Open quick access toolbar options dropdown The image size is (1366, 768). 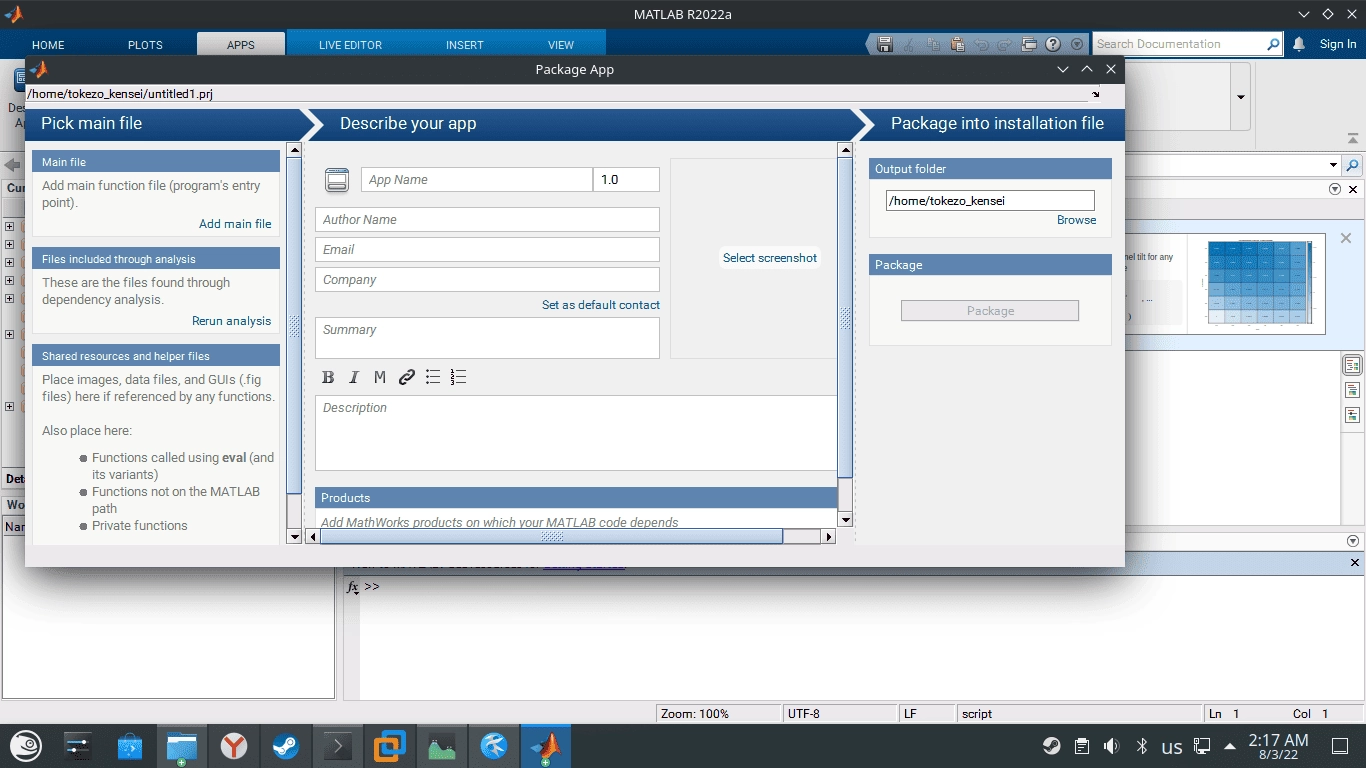[1077, 44]
